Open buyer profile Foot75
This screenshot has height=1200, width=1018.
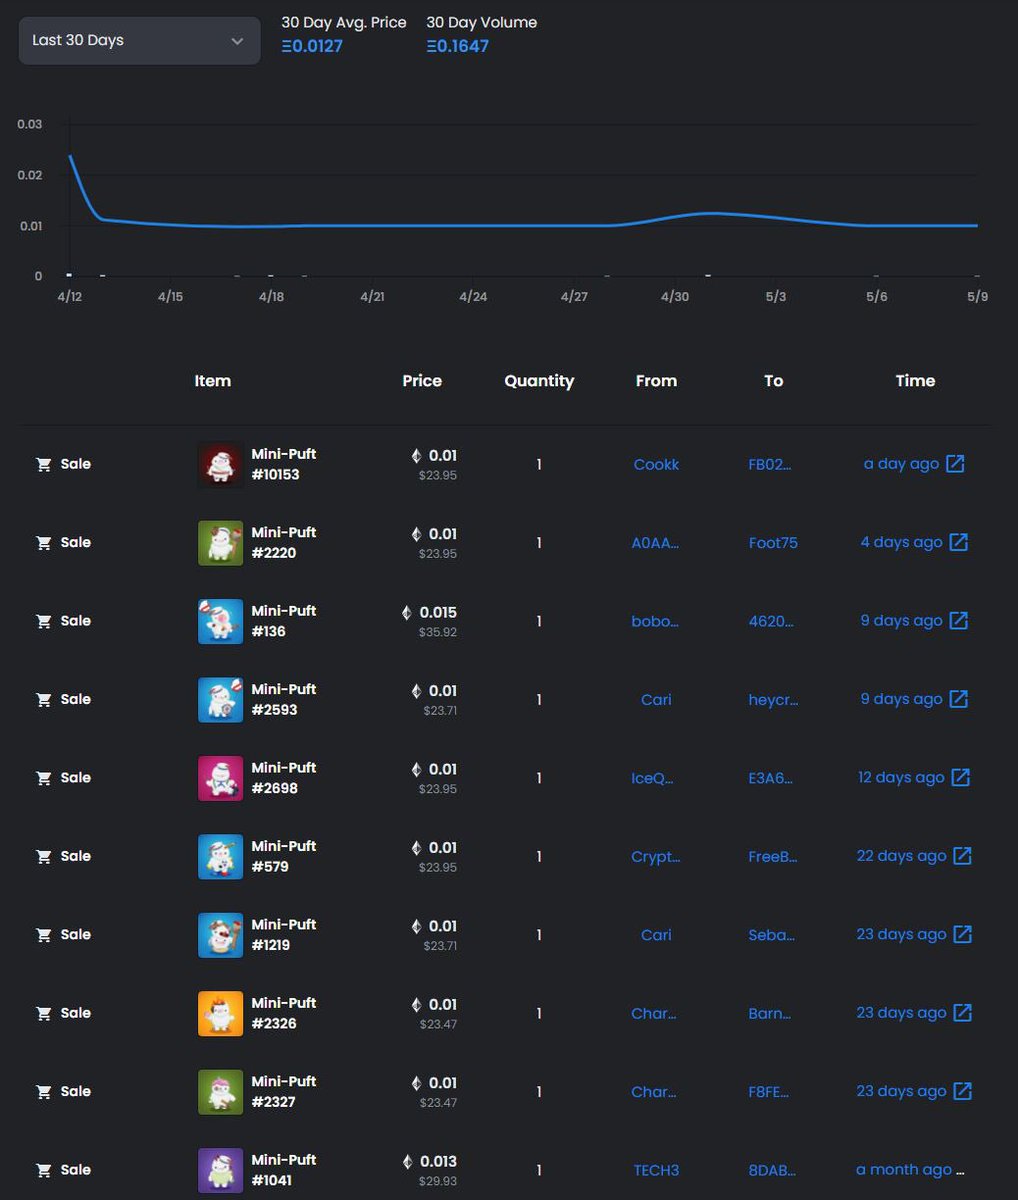pos(773,543)
